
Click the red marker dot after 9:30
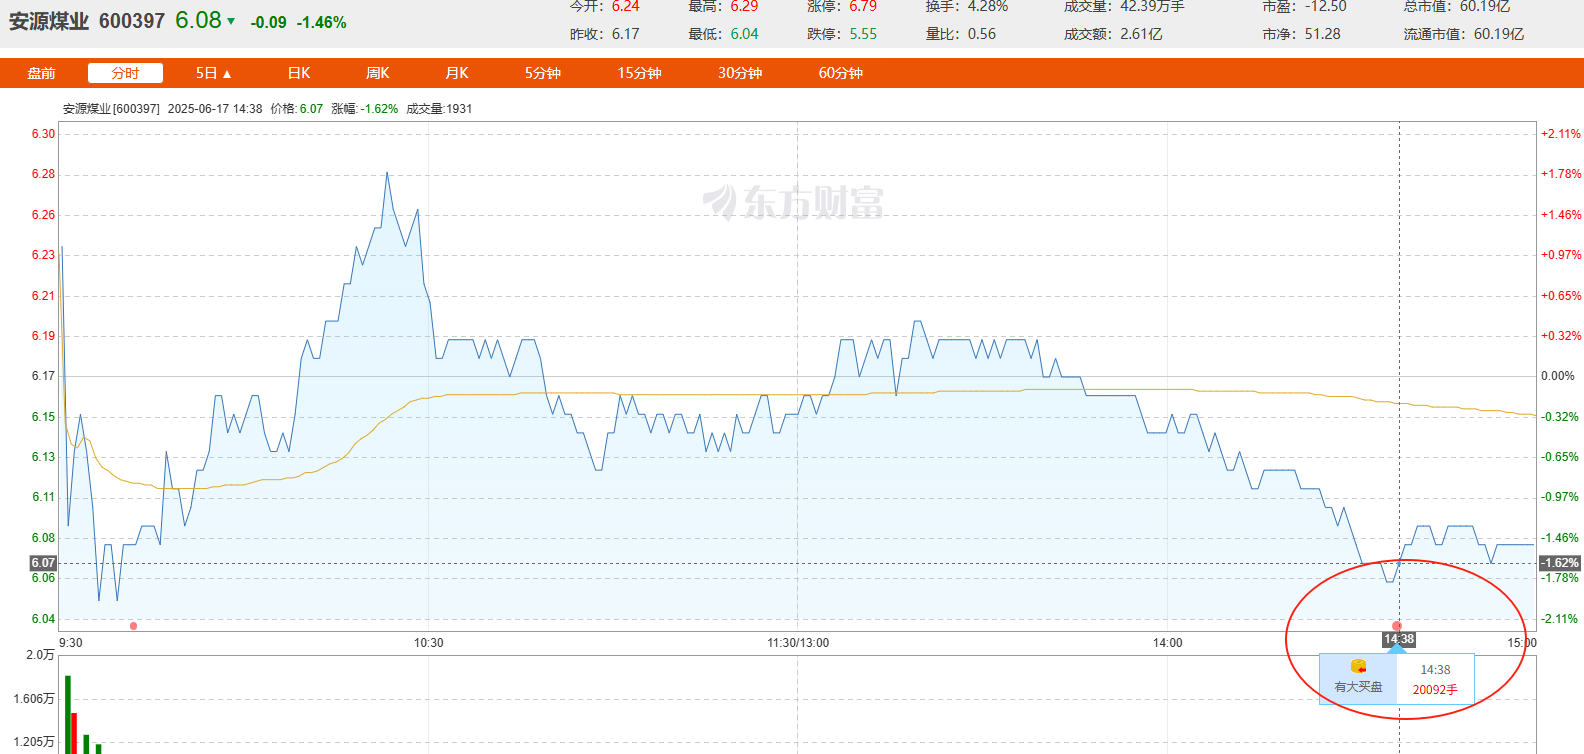click(x=133, y=626)
